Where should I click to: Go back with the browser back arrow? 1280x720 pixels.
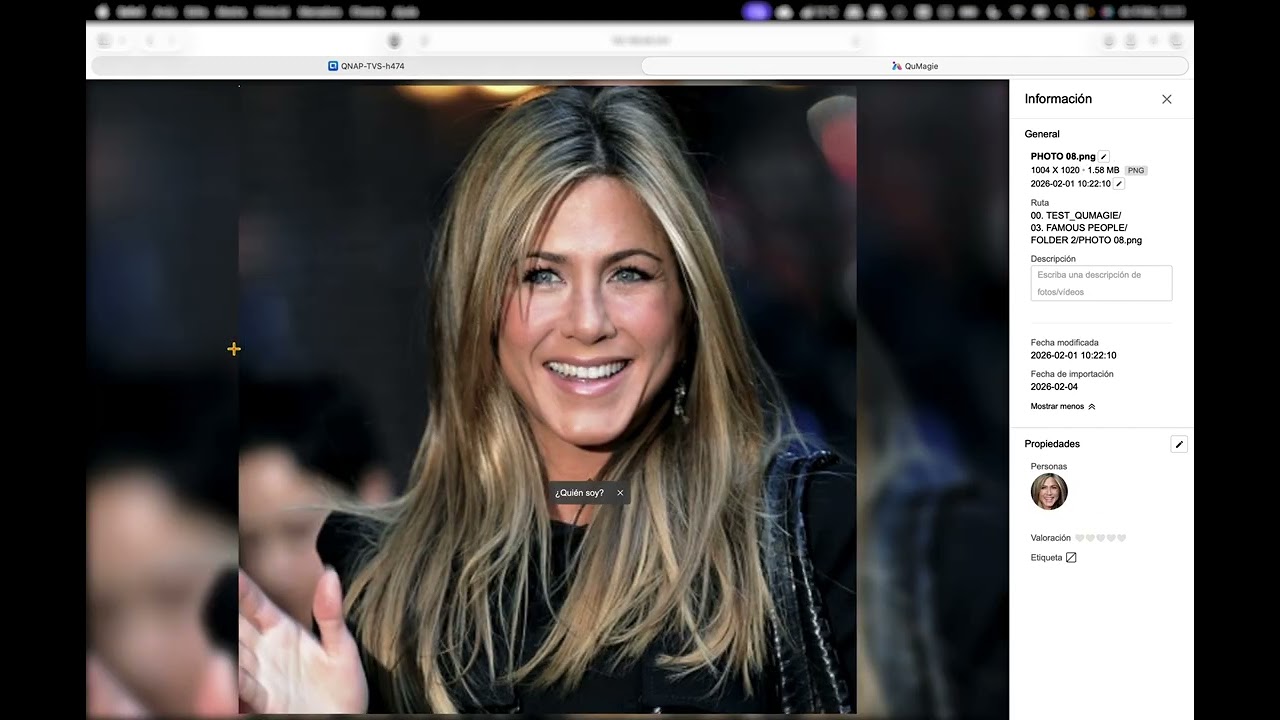(x=149, y=41)
